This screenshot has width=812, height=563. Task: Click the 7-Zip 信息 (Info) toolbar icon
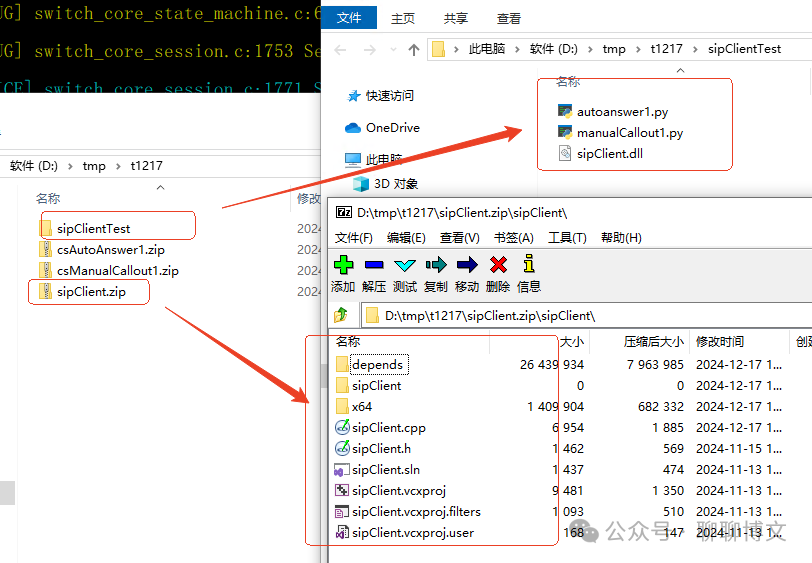coord(529,264)
